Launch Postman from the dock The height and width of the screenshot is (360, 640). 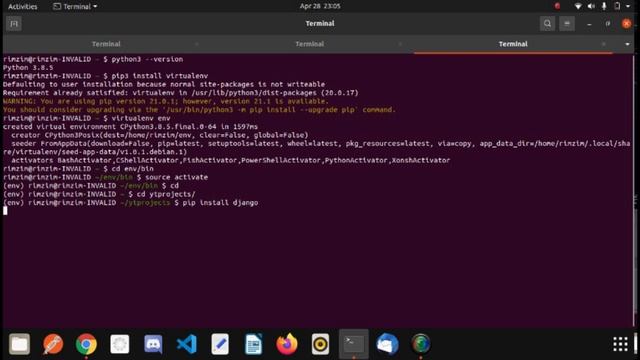tap(53, 344)
